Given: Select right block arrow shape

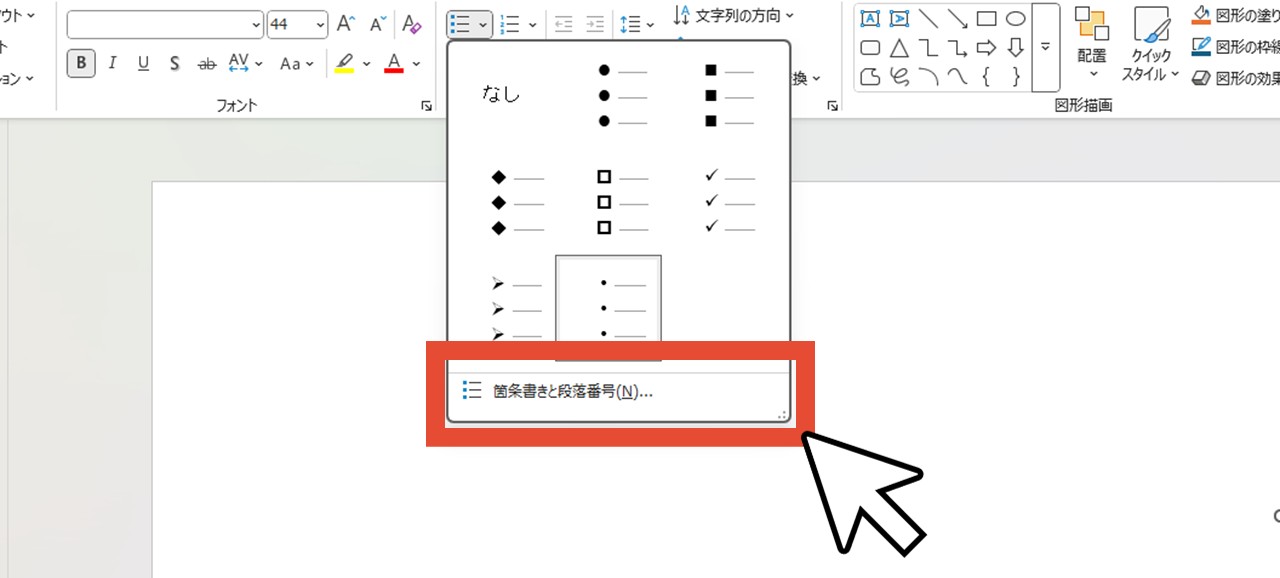Looking at the screenshot, I should pyautogui.click(x=986, y=47).
